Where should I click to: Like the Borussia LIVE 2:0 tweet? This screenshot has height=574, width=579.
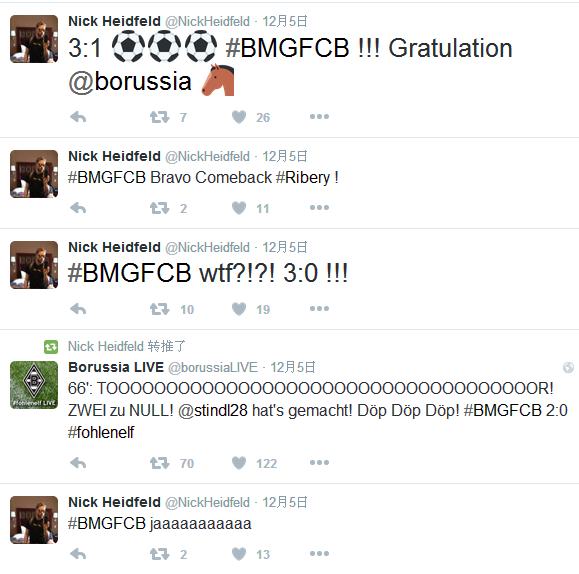click(239, 463)
